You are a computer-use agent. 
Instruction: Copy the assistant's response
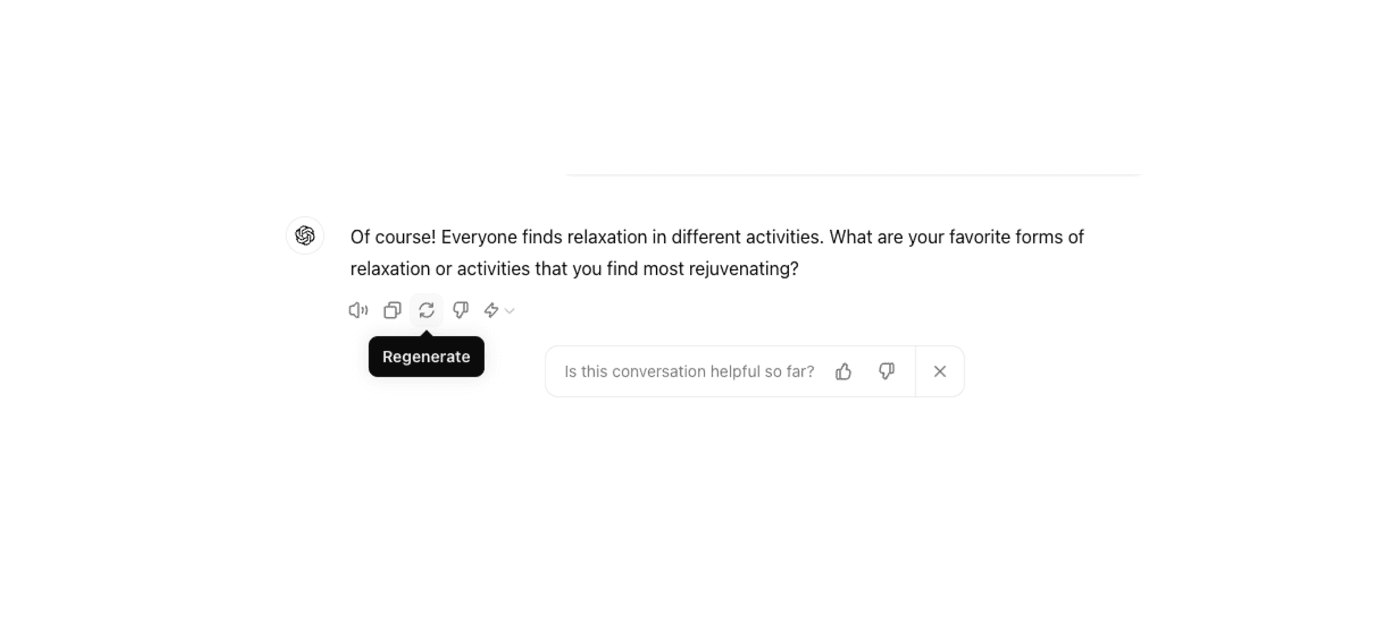[x=392, y=310]
